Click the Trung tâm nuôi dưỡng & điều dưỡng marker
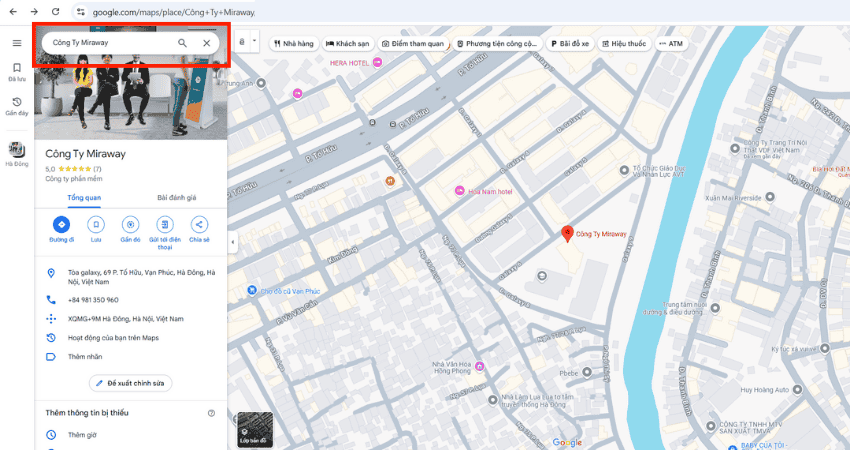850x450 pixels. pos(716,308)
